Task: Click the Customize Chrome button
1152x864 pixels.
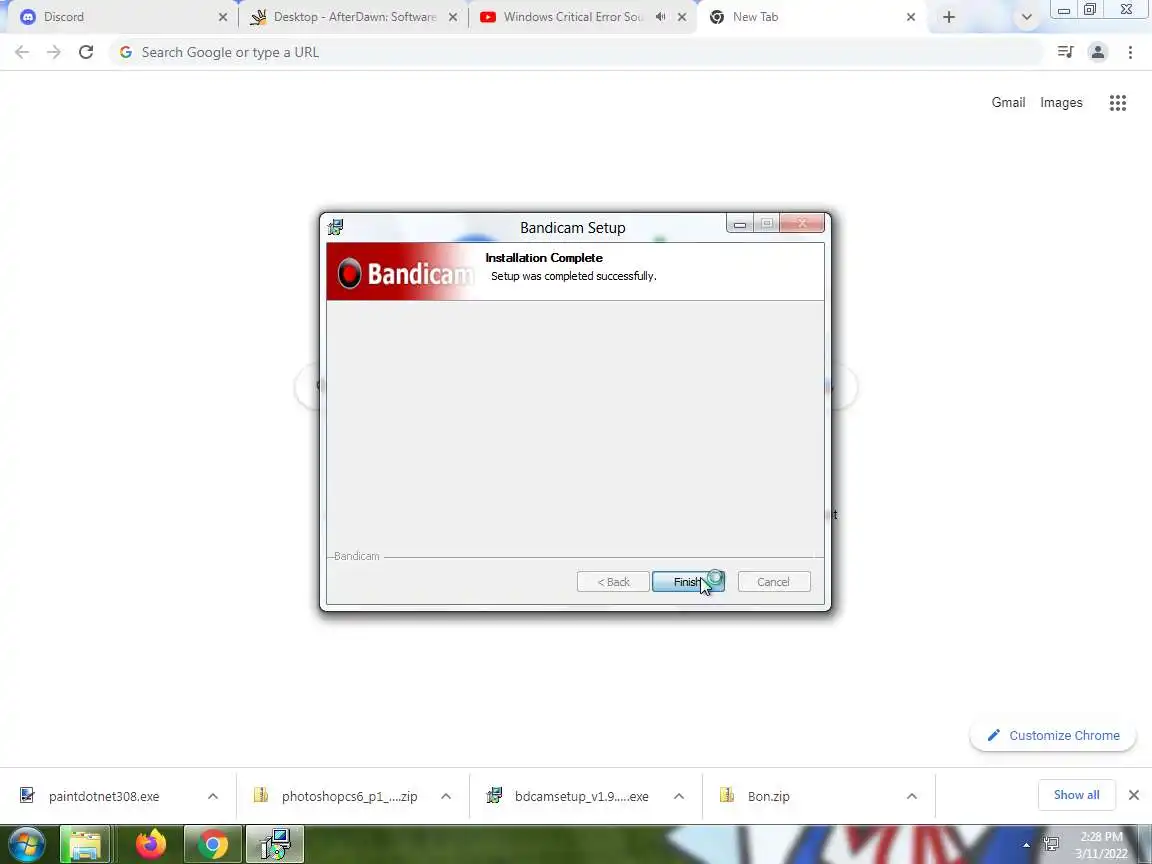Action: (1053, 735)
